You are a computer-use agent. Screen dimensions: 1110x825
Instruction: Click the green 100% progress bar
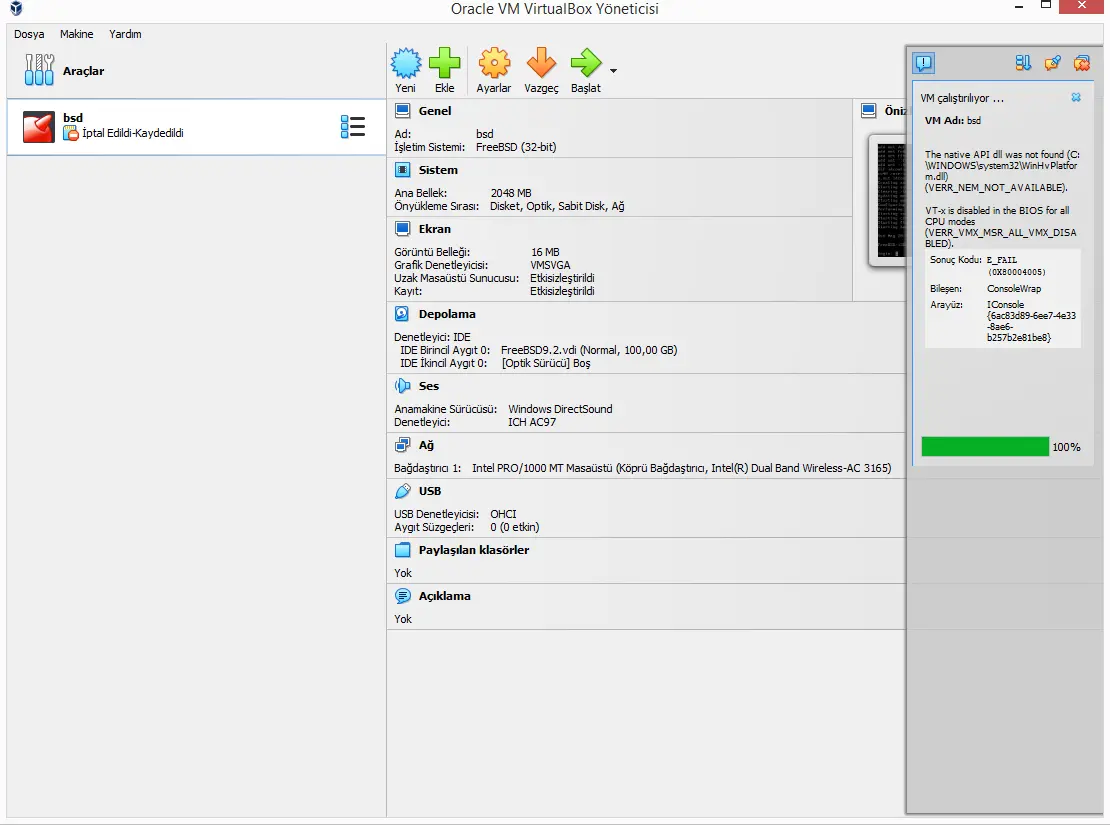[985, 446]
